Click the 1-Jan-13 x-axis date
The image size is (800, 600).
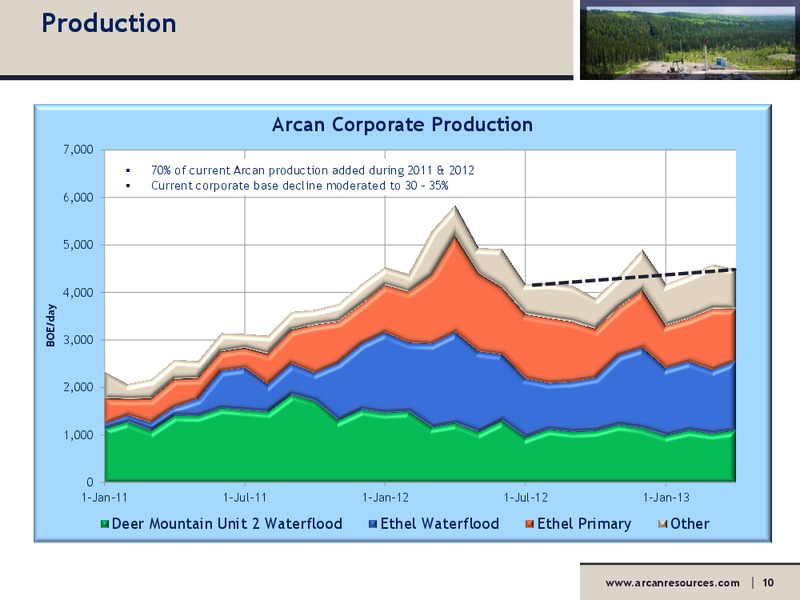tap(666, 497)
